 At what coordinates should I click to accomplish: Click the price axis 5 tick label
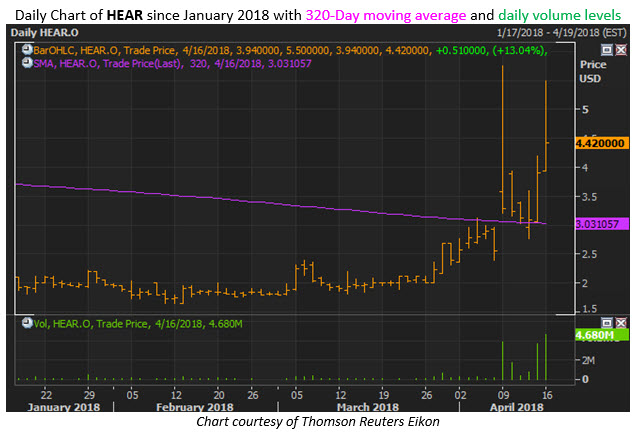[x=585, y=109]
